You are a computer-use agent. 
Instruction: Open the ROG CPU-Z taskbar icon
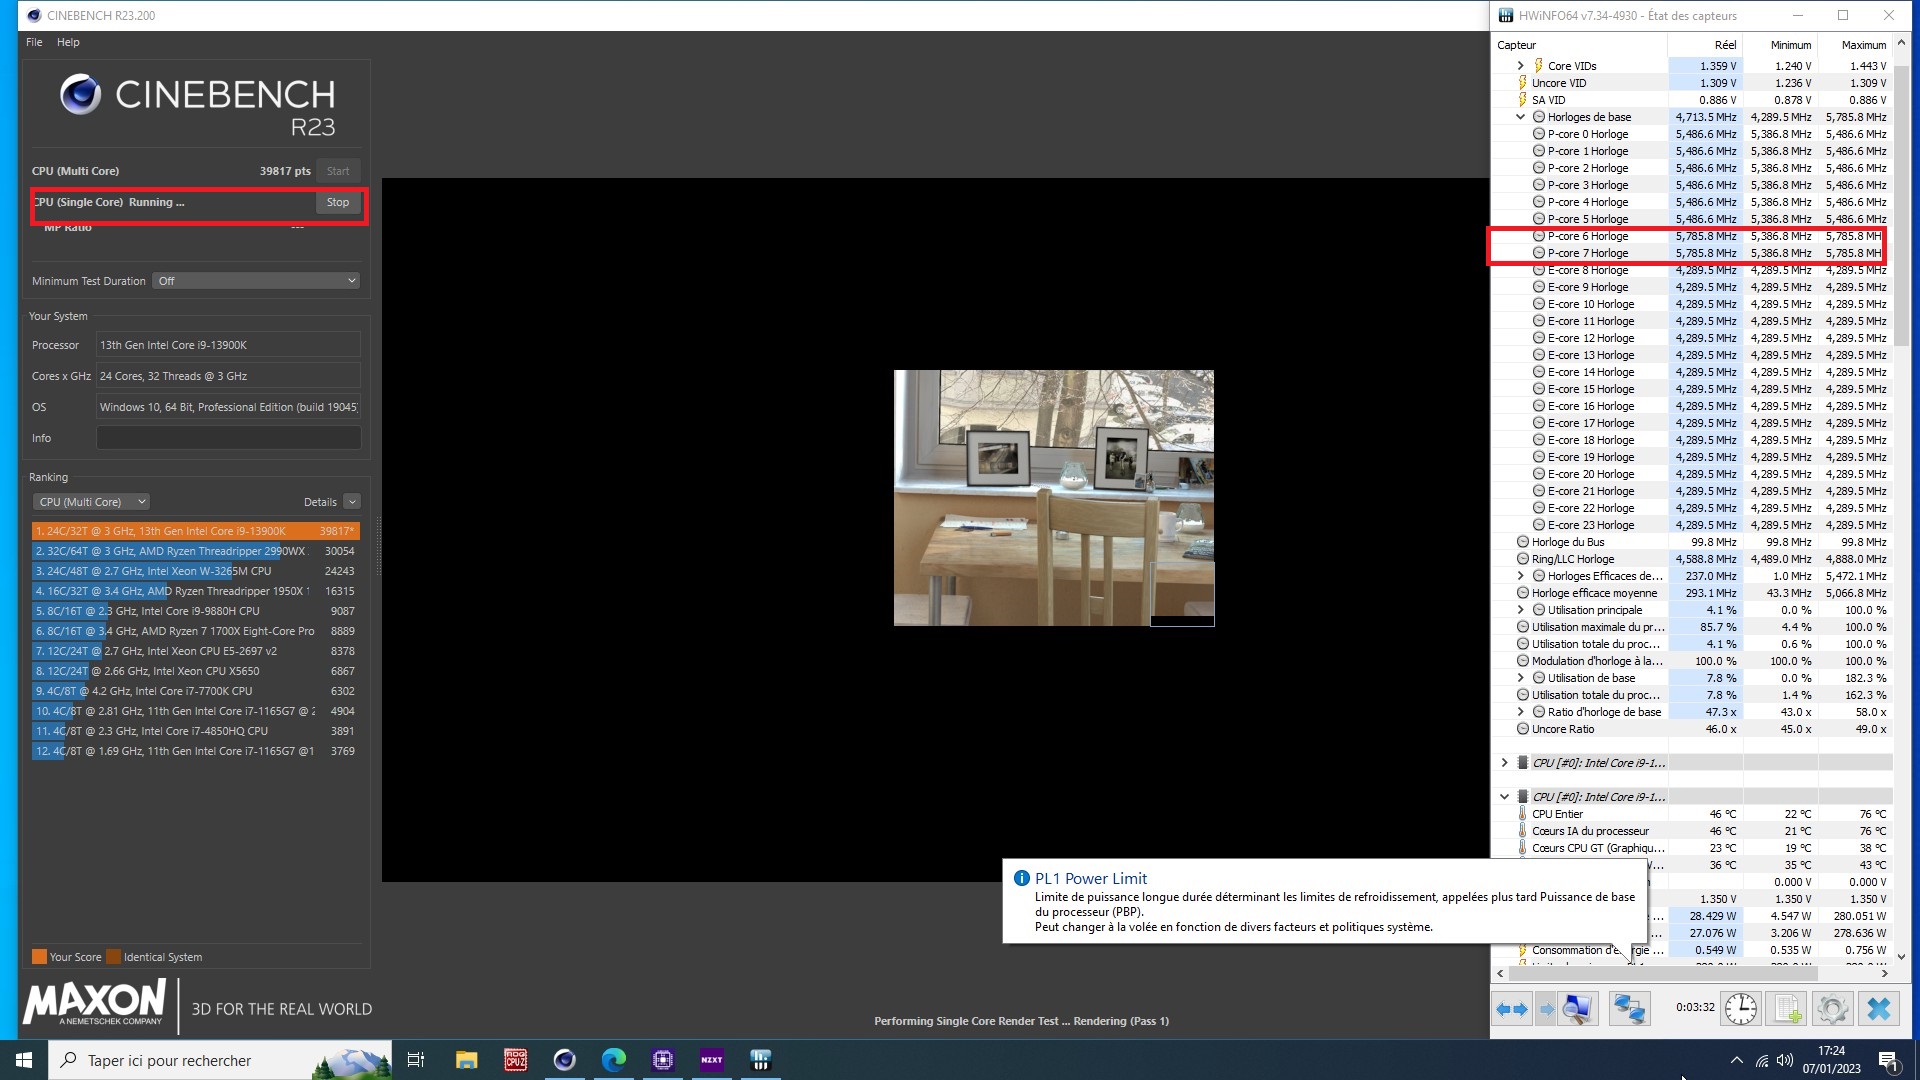coord(515,1060)
